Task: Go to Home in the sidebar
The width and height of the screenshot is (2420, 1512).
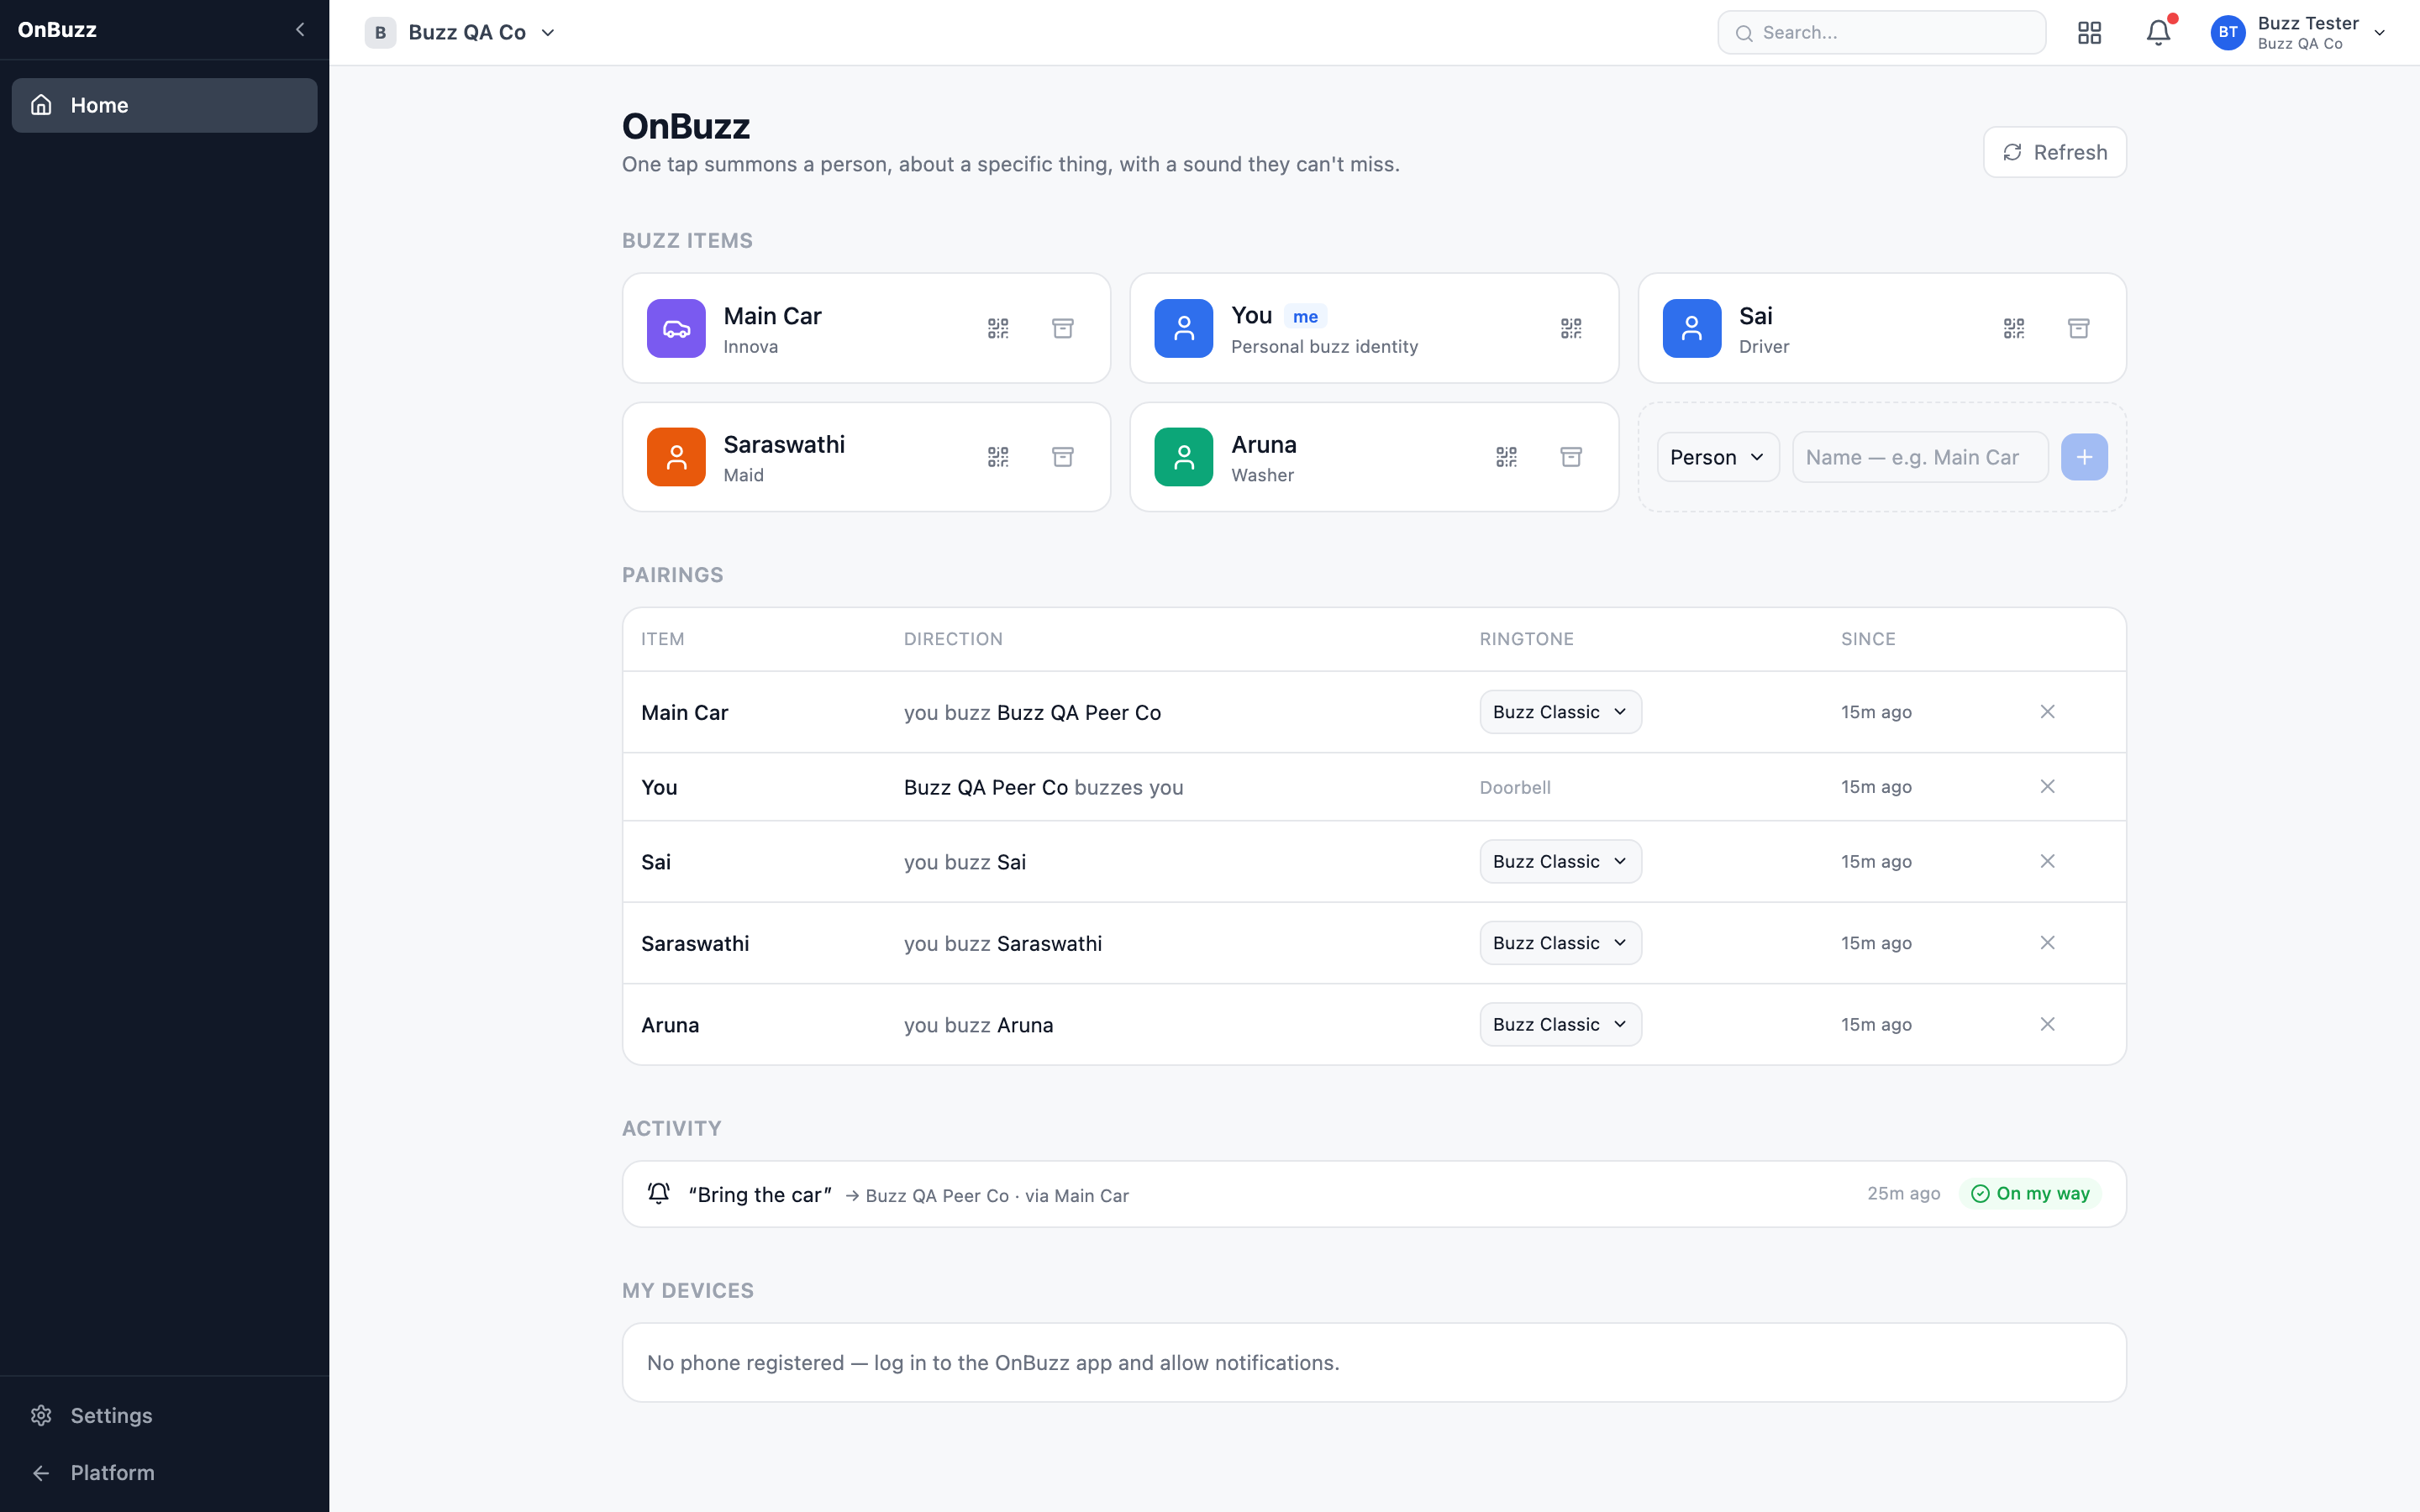Action: (x=164, y=105)
